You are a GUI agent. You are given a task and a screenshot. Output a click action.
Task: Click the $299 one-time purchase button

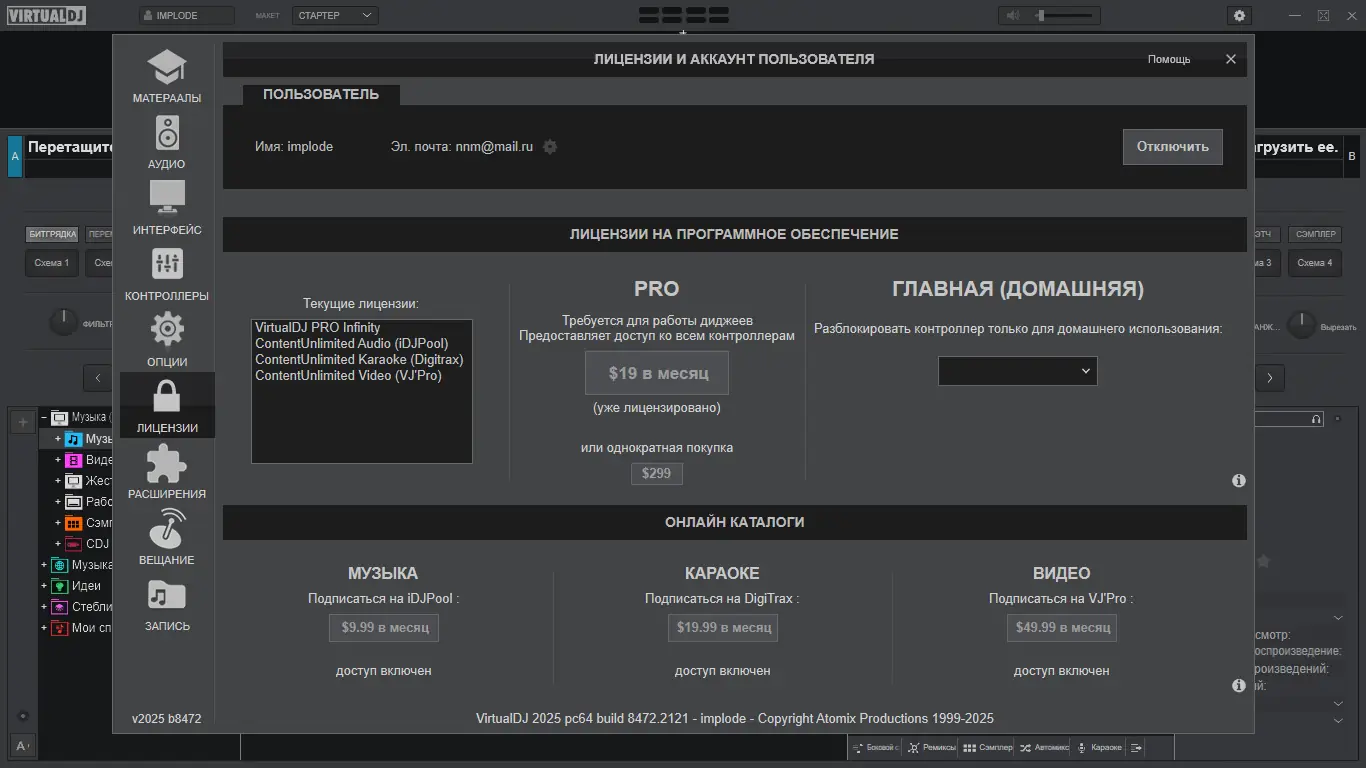(x=657, y=473)
